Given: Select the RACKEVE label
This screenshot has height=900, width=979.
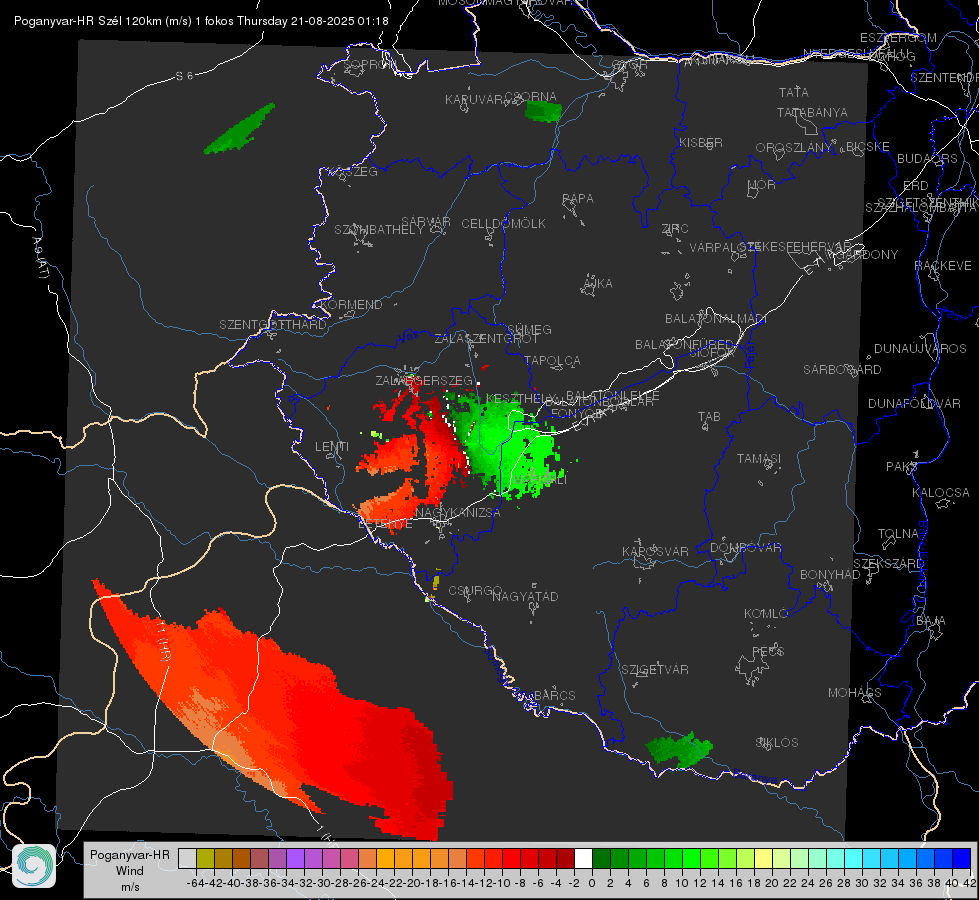Looking at the screenshot, I should [943, 266].
